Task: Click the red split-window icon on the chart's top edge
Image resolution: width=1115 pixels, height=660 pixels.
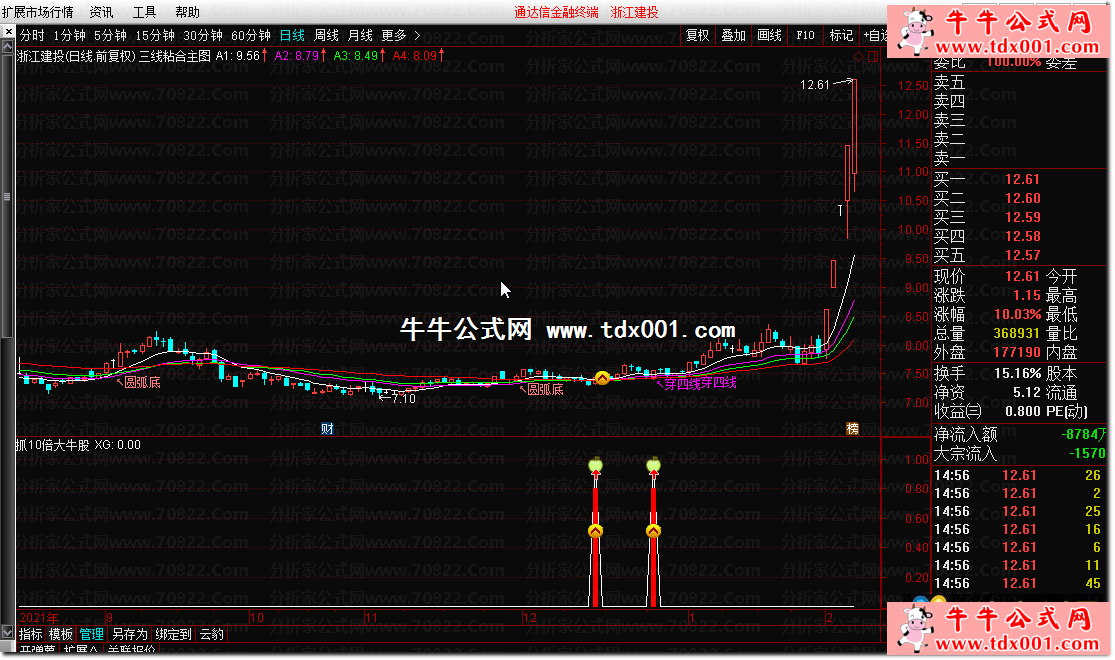Action: point(873,56)
